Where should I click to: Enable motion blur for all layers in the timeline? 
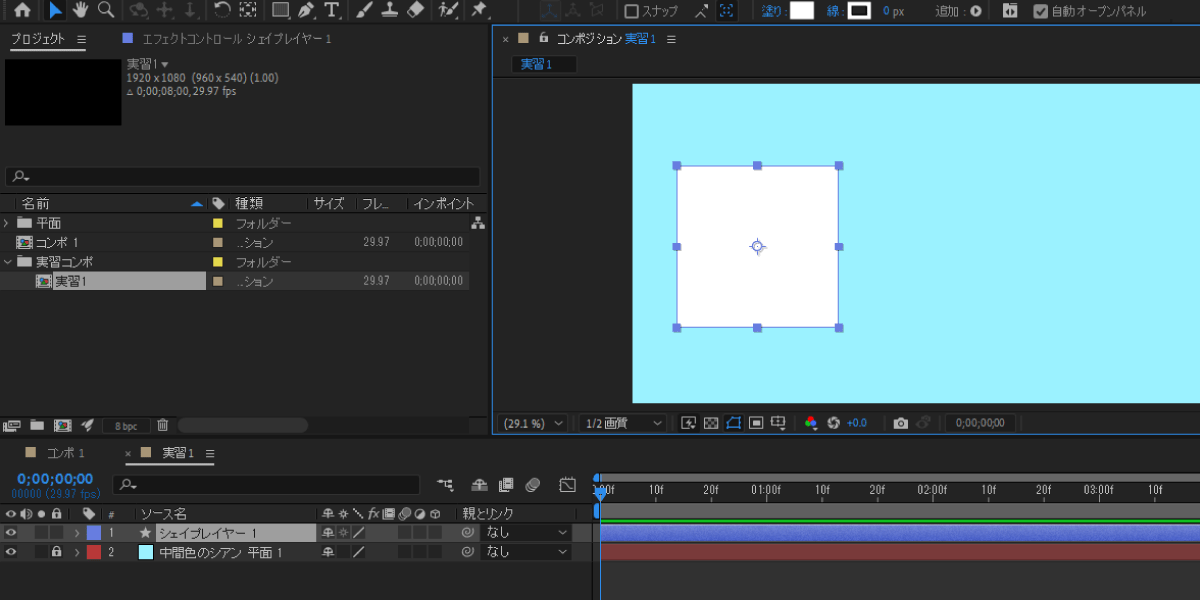pyautogui.click(x=533, y=485)
